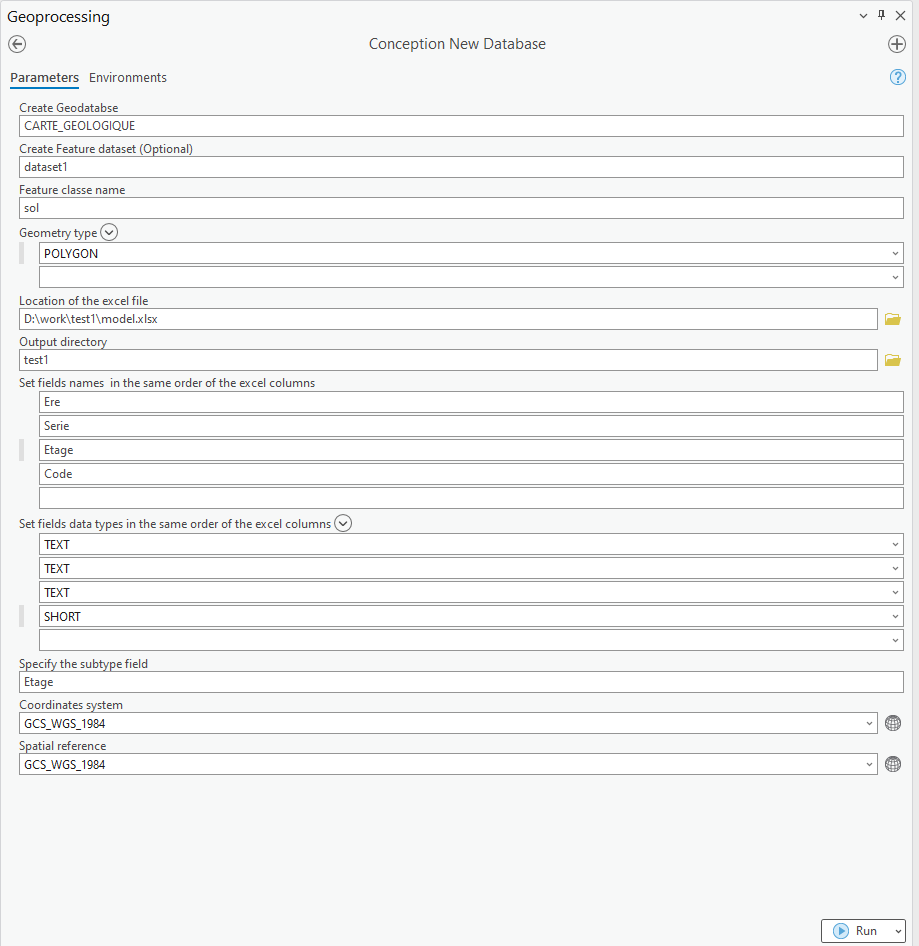The width and height of the screenshot is (919, 946).
Task: Toggle auto-hide pin on Geoprocessing pane
Action: (x=881, y=16)
